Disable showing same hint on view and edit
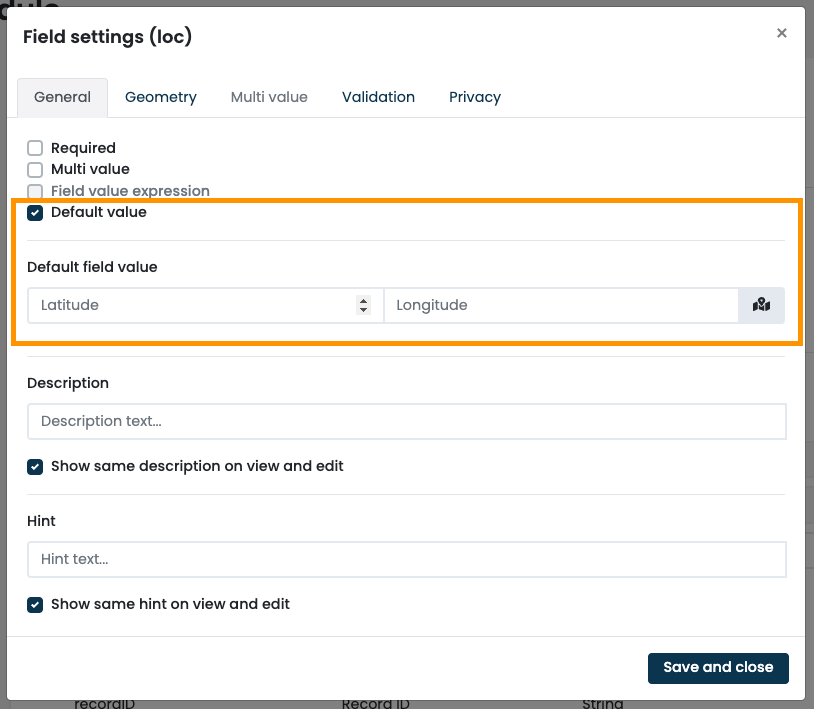This screenshot has width=814, height=709. 35,604
